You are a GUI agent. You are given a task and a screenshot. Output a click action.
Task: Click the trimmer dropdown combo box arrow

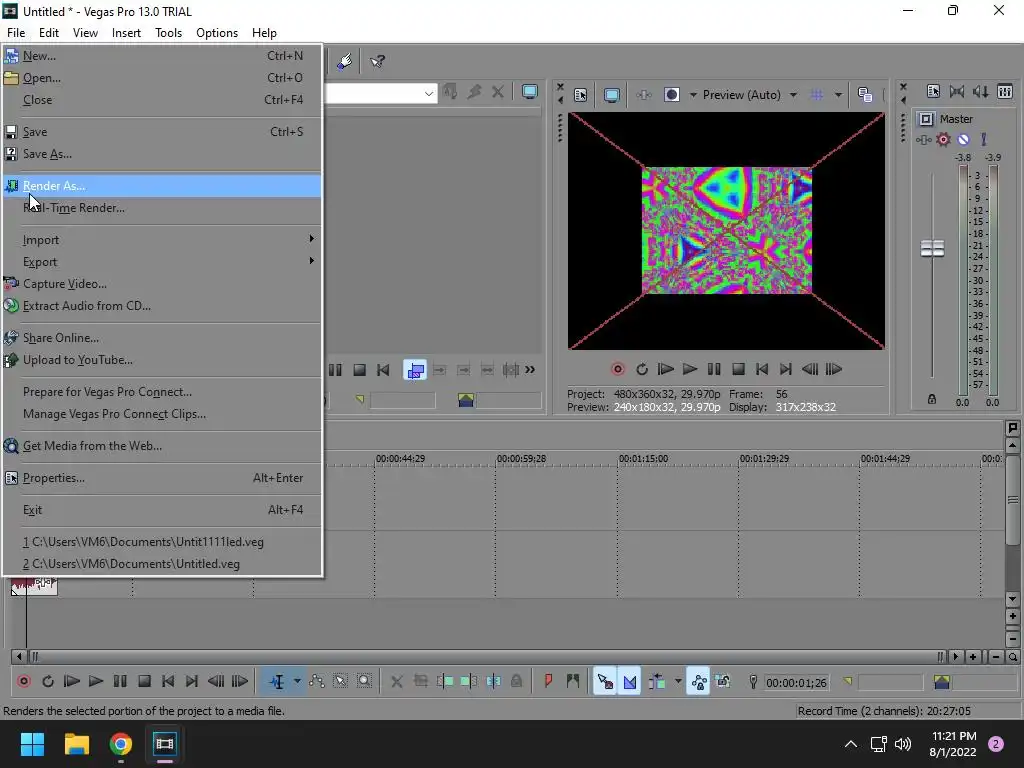pos(428,94)
